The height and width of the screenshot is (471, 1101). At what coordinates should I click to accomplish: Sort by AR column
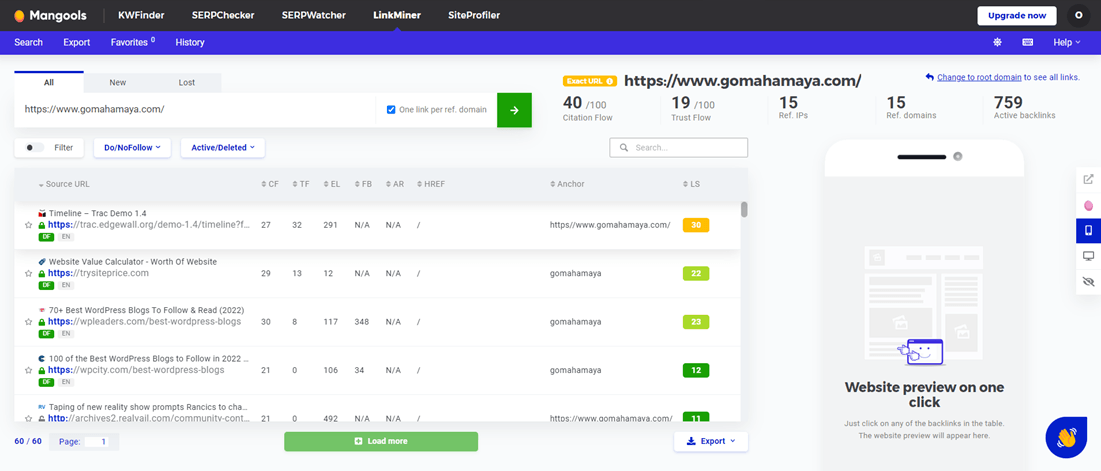395,184
